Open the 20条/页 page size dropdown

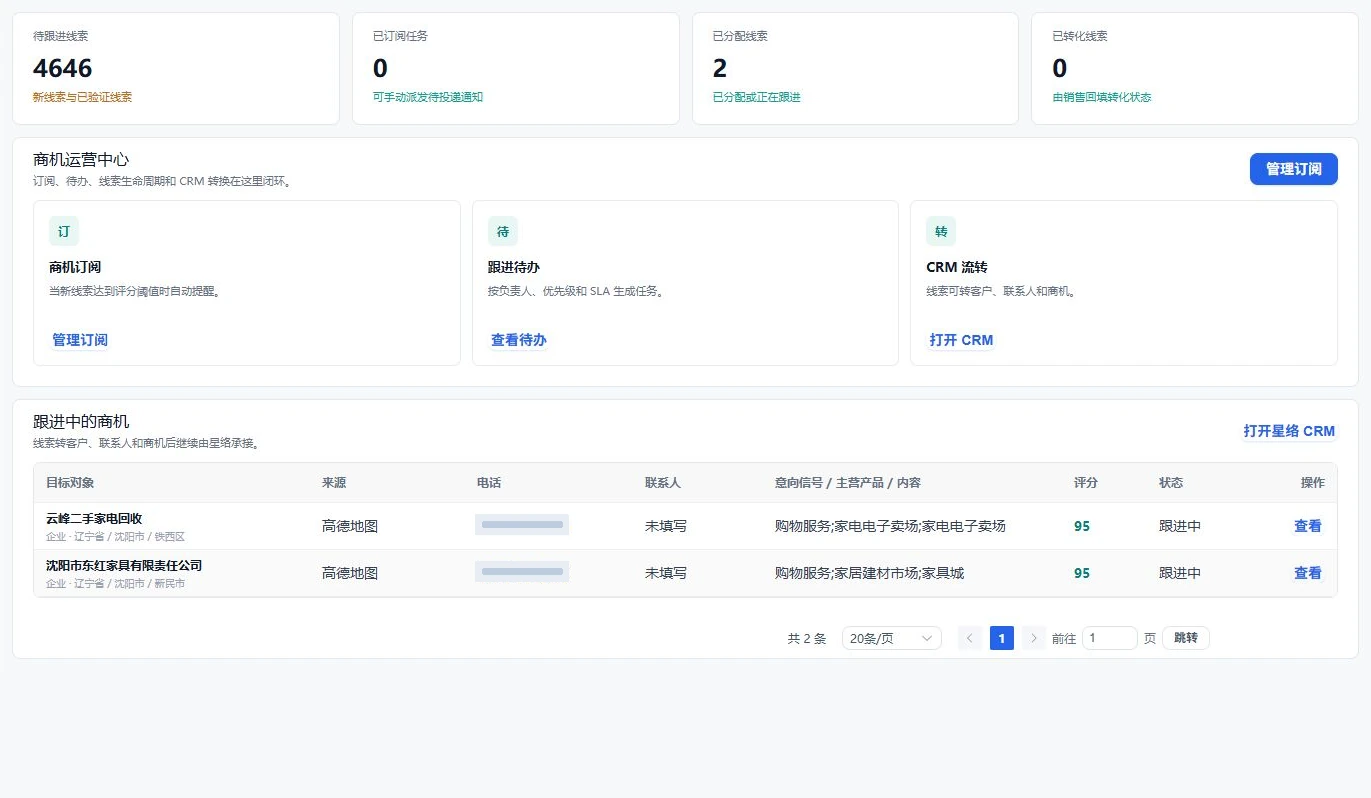892,638
